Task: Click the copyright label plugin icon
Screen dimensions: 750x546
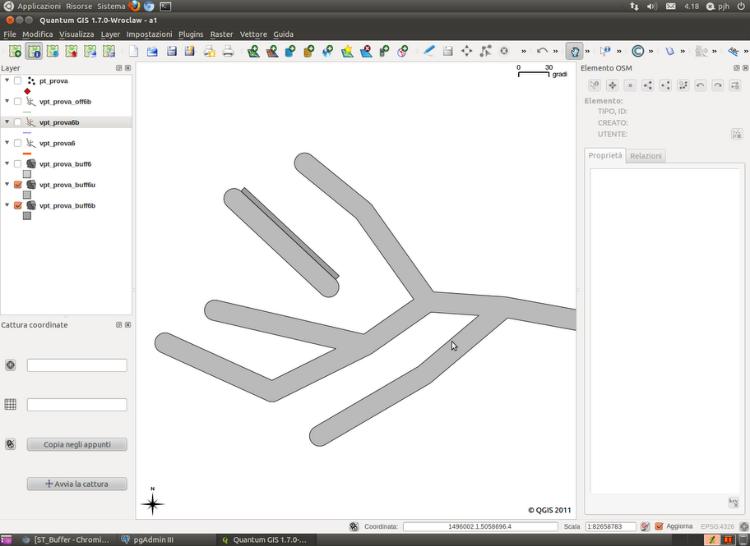Action: pyautogui.click(x=637, y=51)
